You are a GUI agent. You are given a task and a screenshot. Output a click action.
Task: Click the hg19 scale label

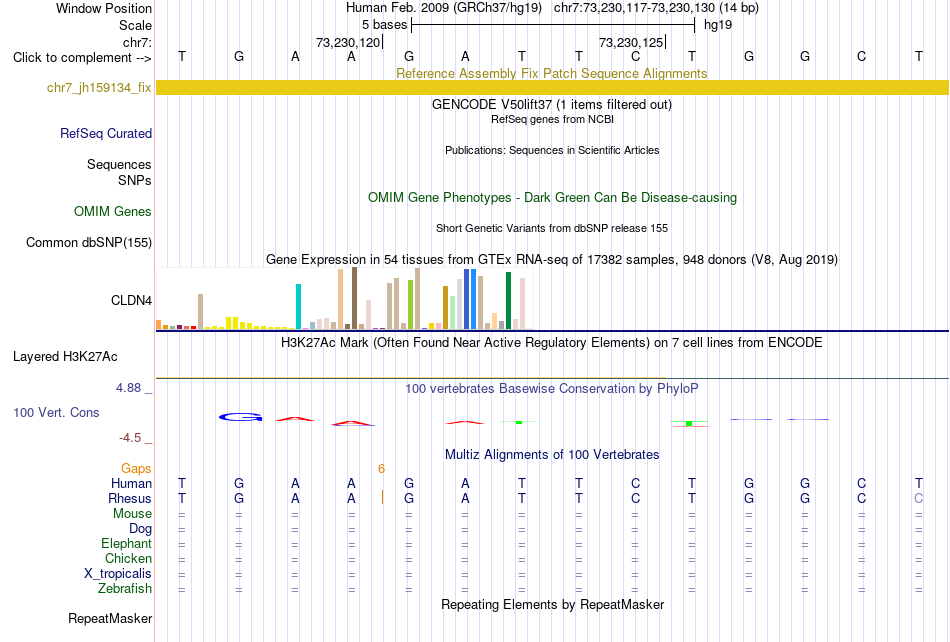[x=718, y=25]
